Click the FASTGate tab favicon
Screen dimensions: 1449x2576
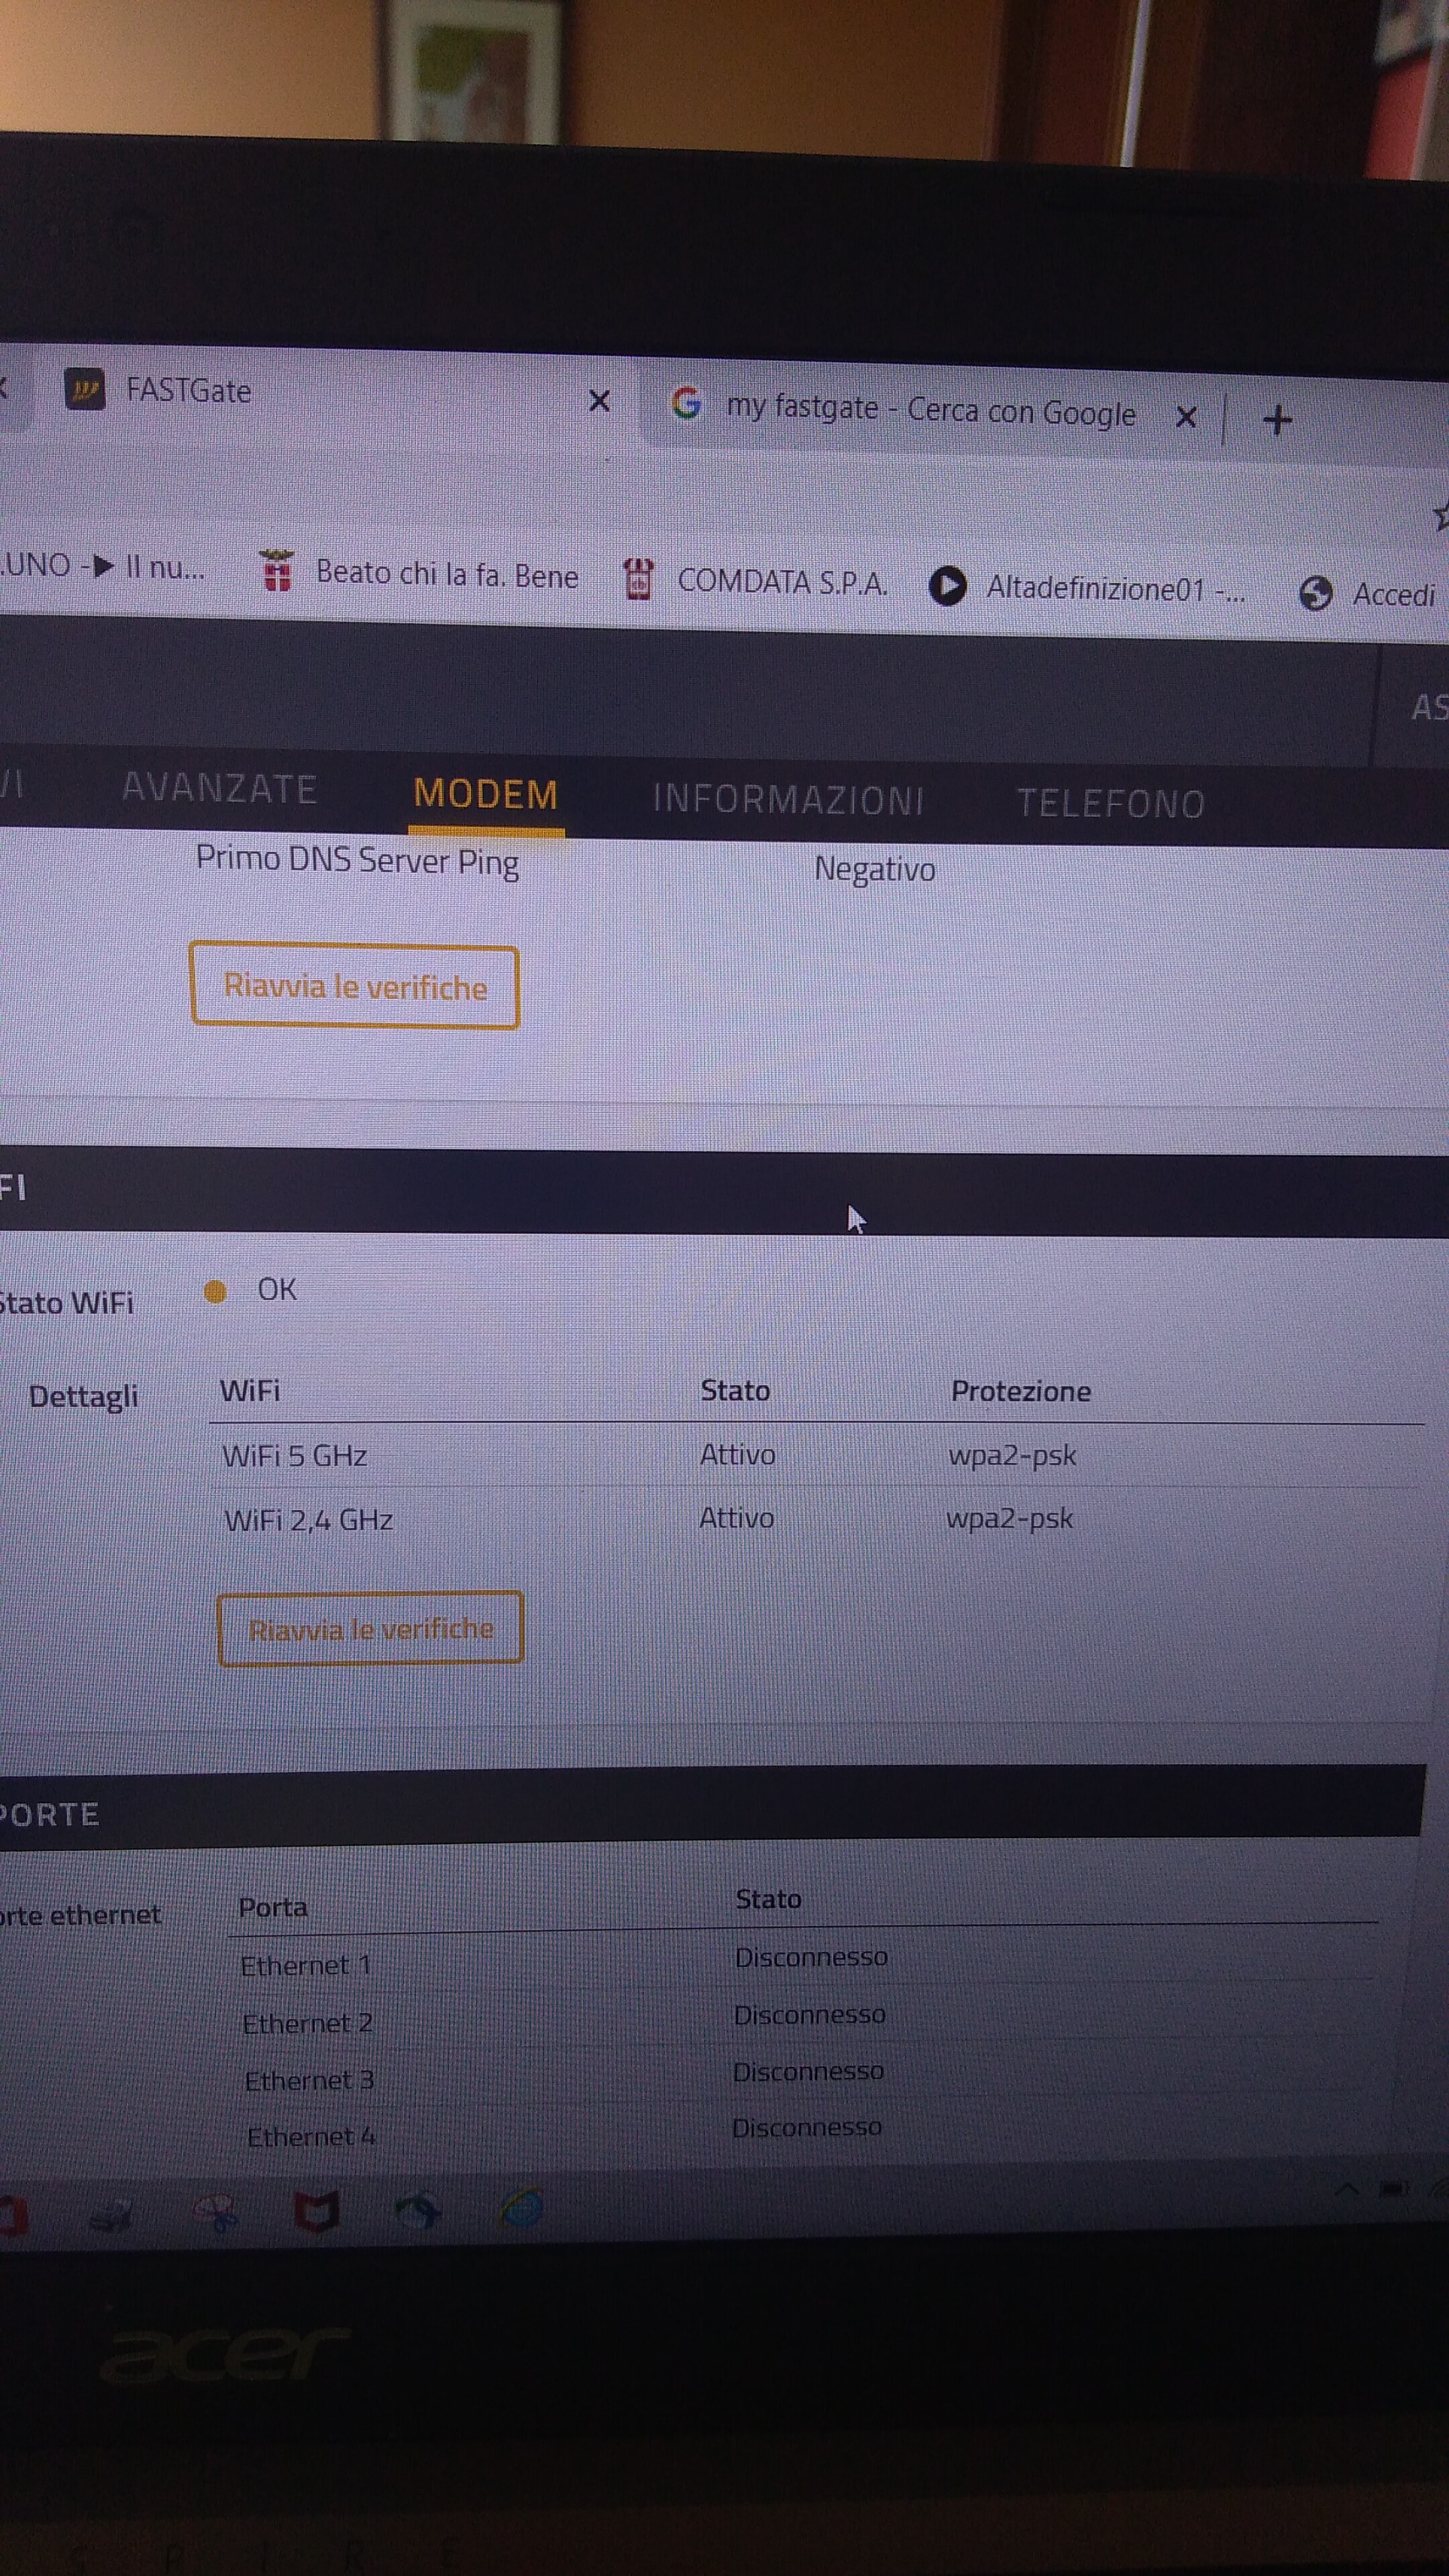click(x=85, y=388)
